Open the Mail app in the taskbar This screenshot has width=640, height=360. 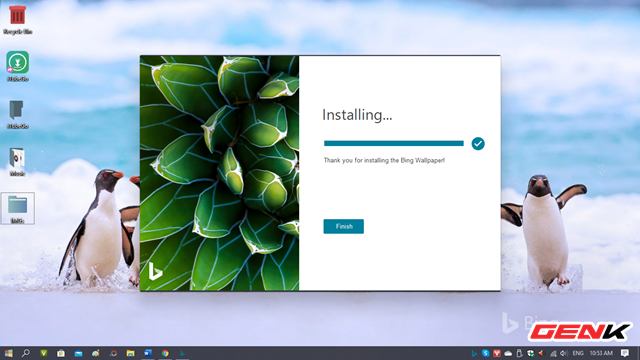pyautogui.click(x=78, y=353)
